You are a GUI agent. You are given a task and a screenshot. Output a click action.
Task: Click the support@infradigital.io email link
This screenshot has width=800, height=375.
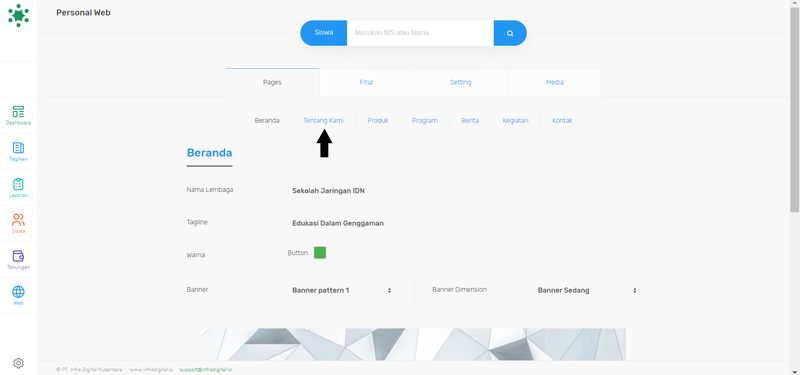click(206, 369)
